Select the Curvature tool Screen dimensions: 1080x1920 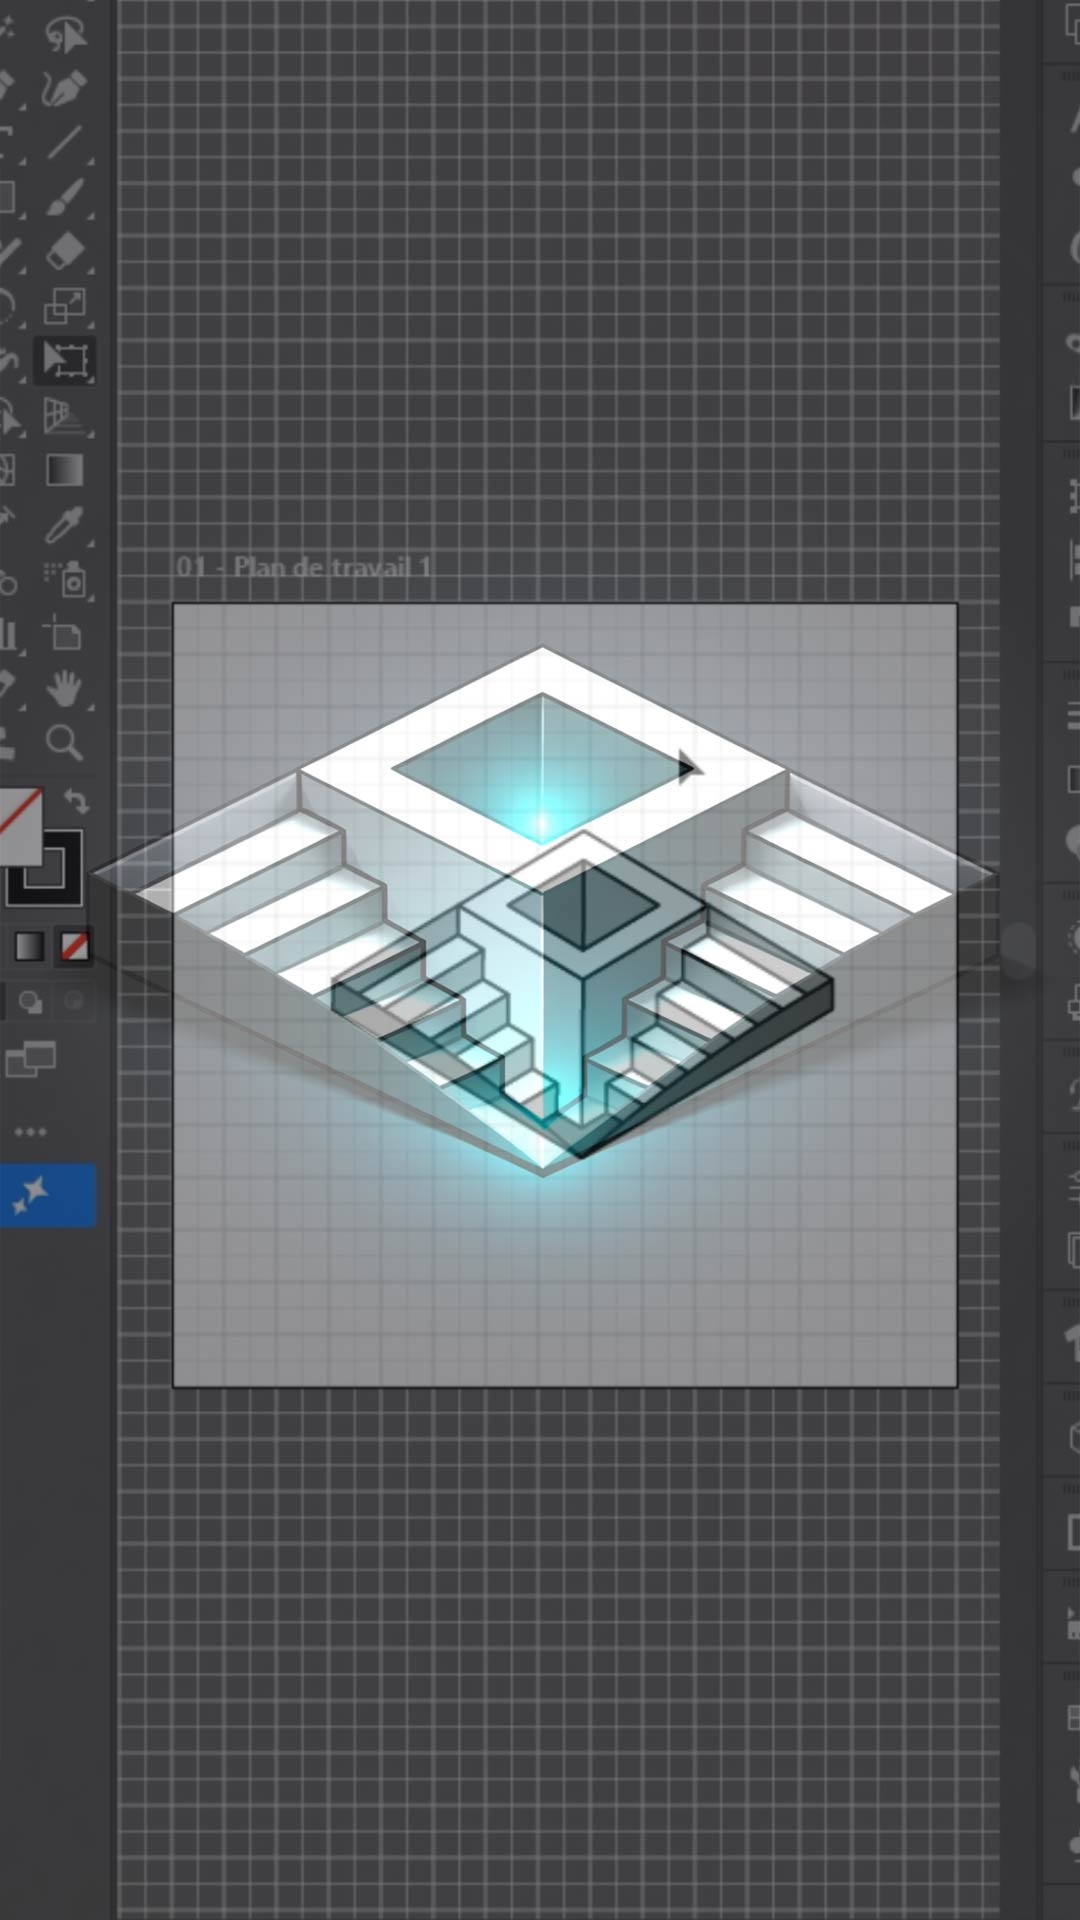(x=64, y=89)
